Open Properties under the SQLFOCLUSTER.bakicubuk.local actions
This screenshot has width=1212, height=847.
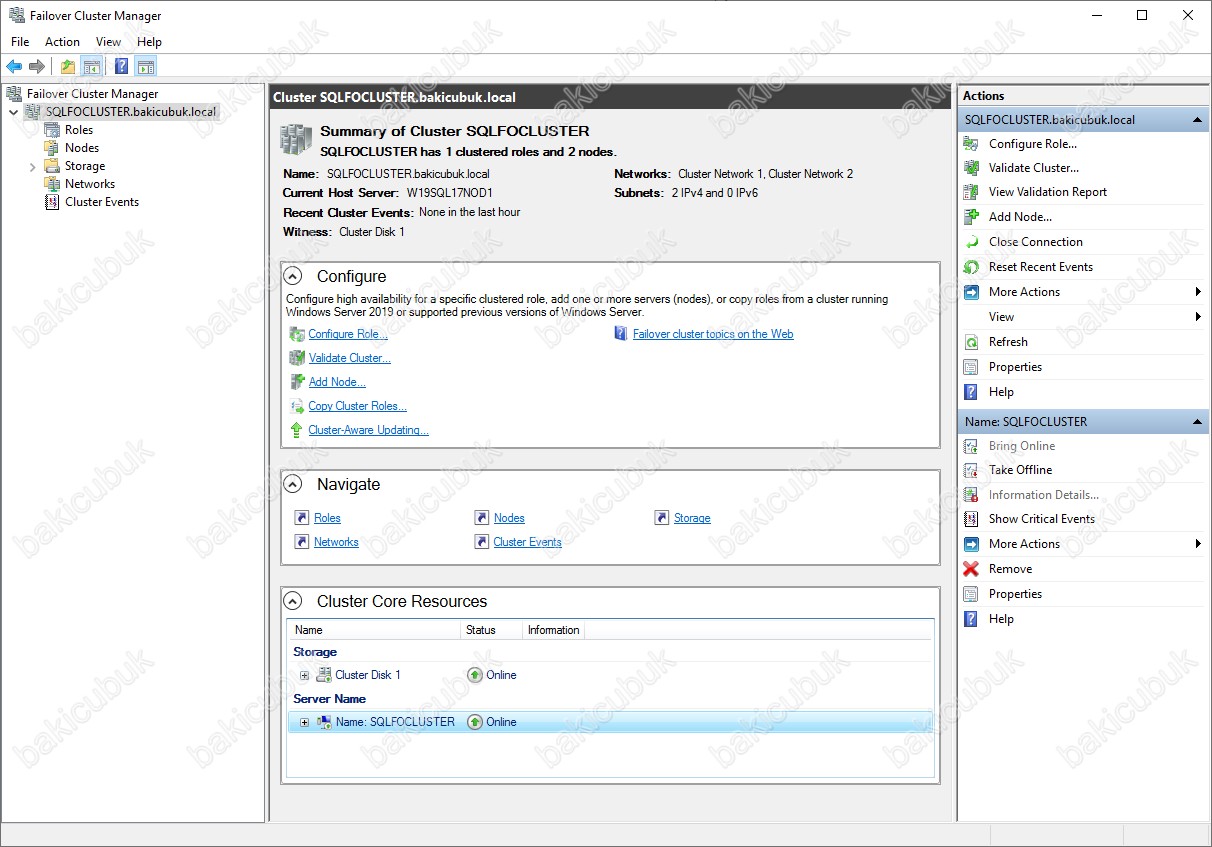1015,367
